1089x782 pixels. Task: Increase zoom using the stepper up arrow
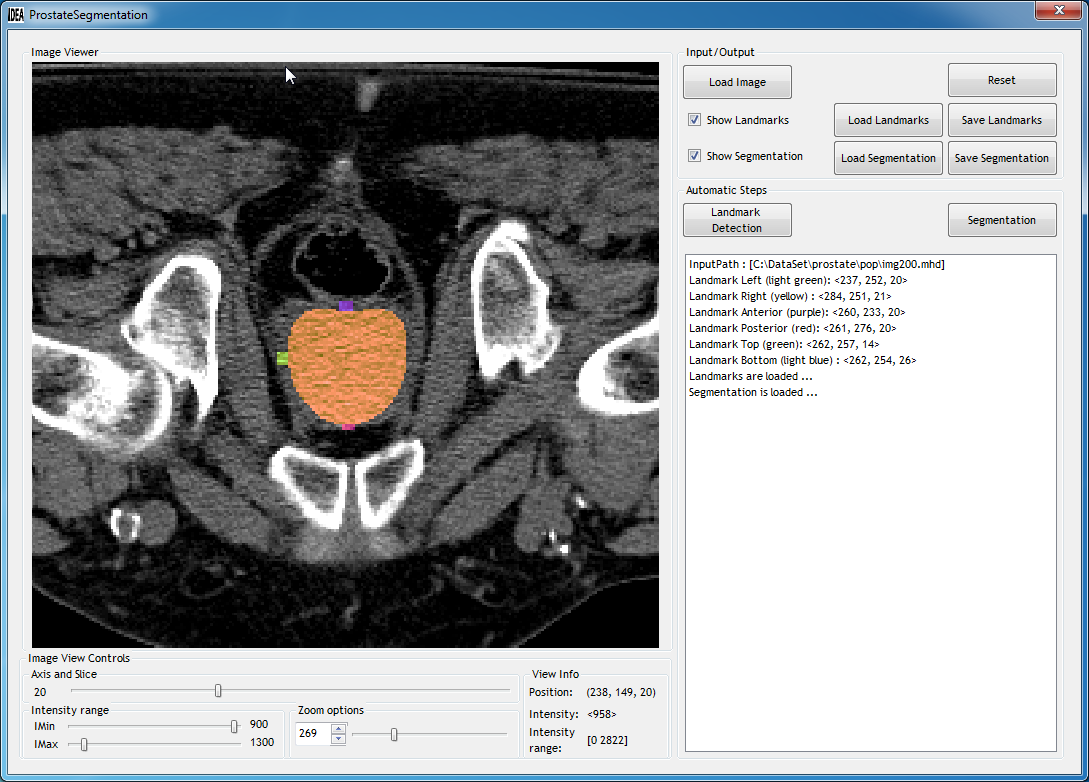click(338, 728)
